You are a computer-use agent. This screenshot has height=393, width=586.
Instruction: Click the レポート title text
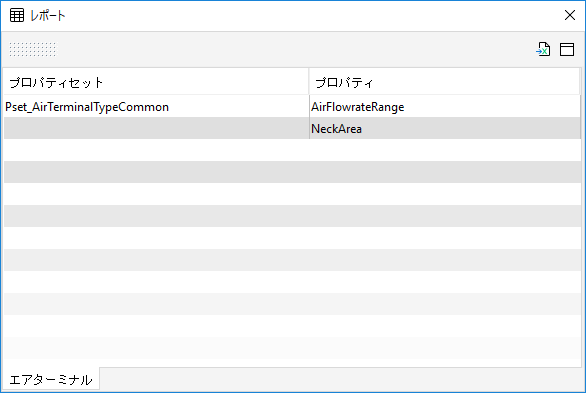coord(47,15)
